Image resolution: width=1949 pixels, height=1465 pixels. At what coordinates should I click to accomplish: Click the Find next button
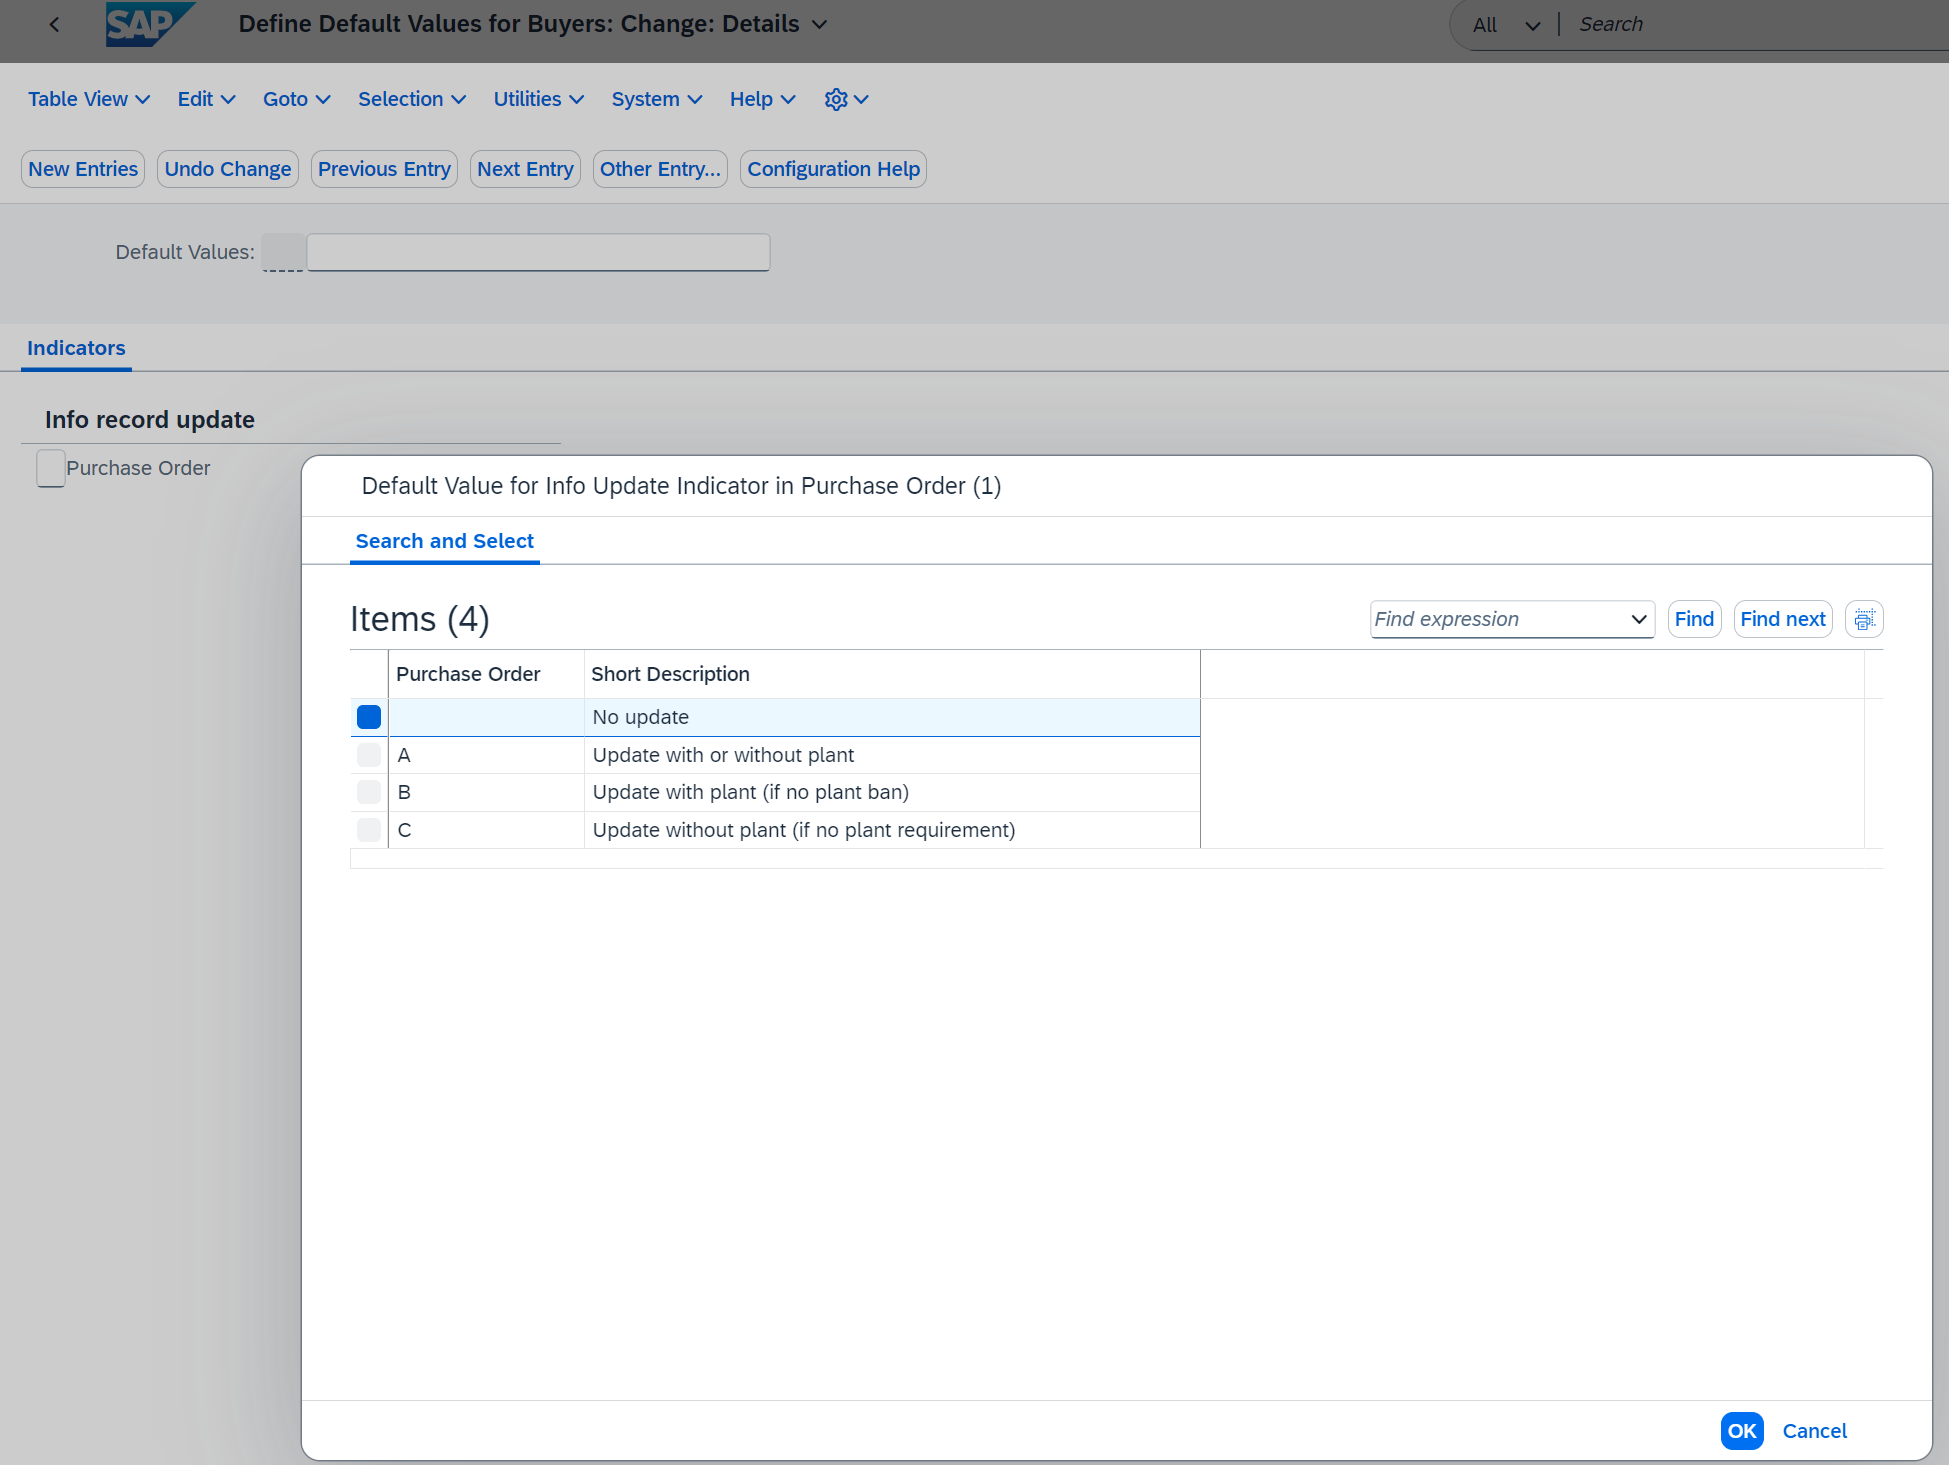pos(1783,619)
